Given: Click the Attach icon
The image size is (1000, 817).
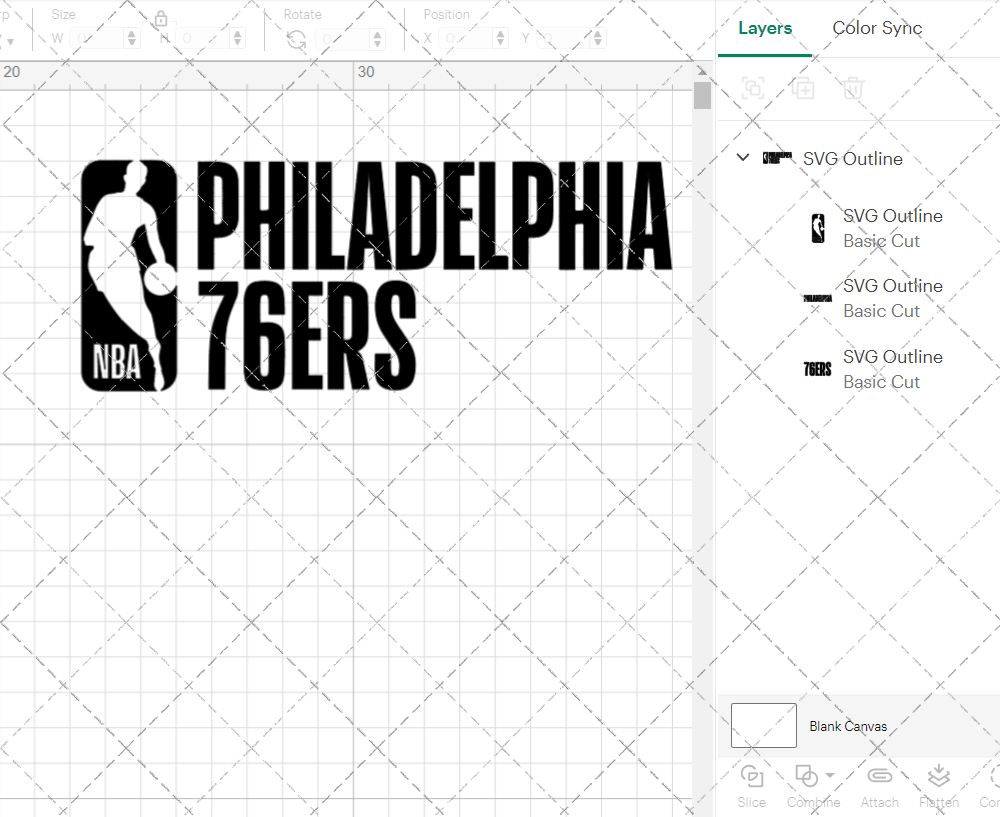Looking at the screenshot, I should pyautogui.click(x=880, y=776).
